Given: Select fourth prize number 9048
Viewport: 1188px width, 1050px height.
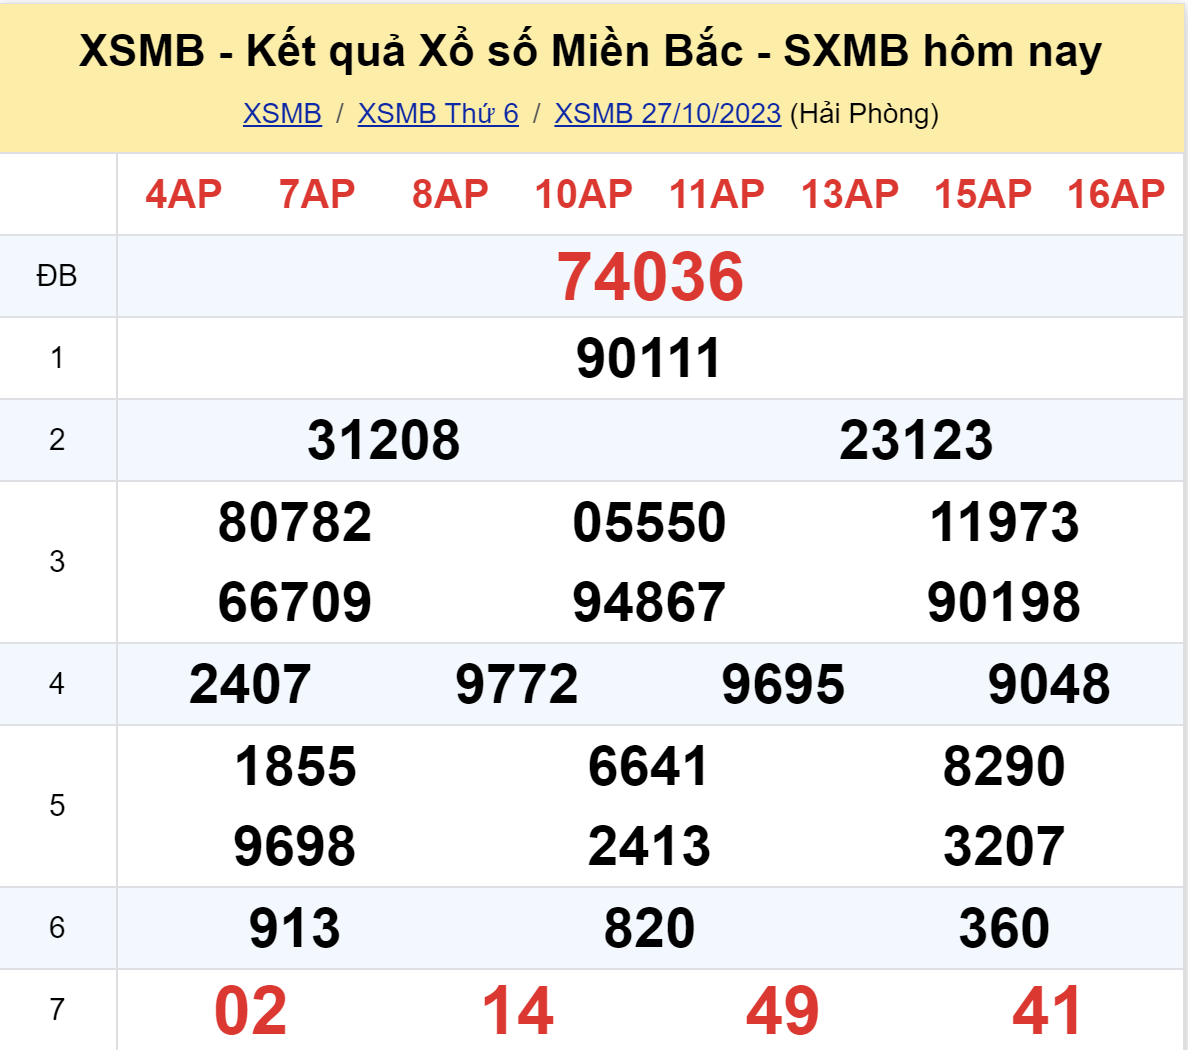Looking at the screenshot, I should coord(1049,684).
